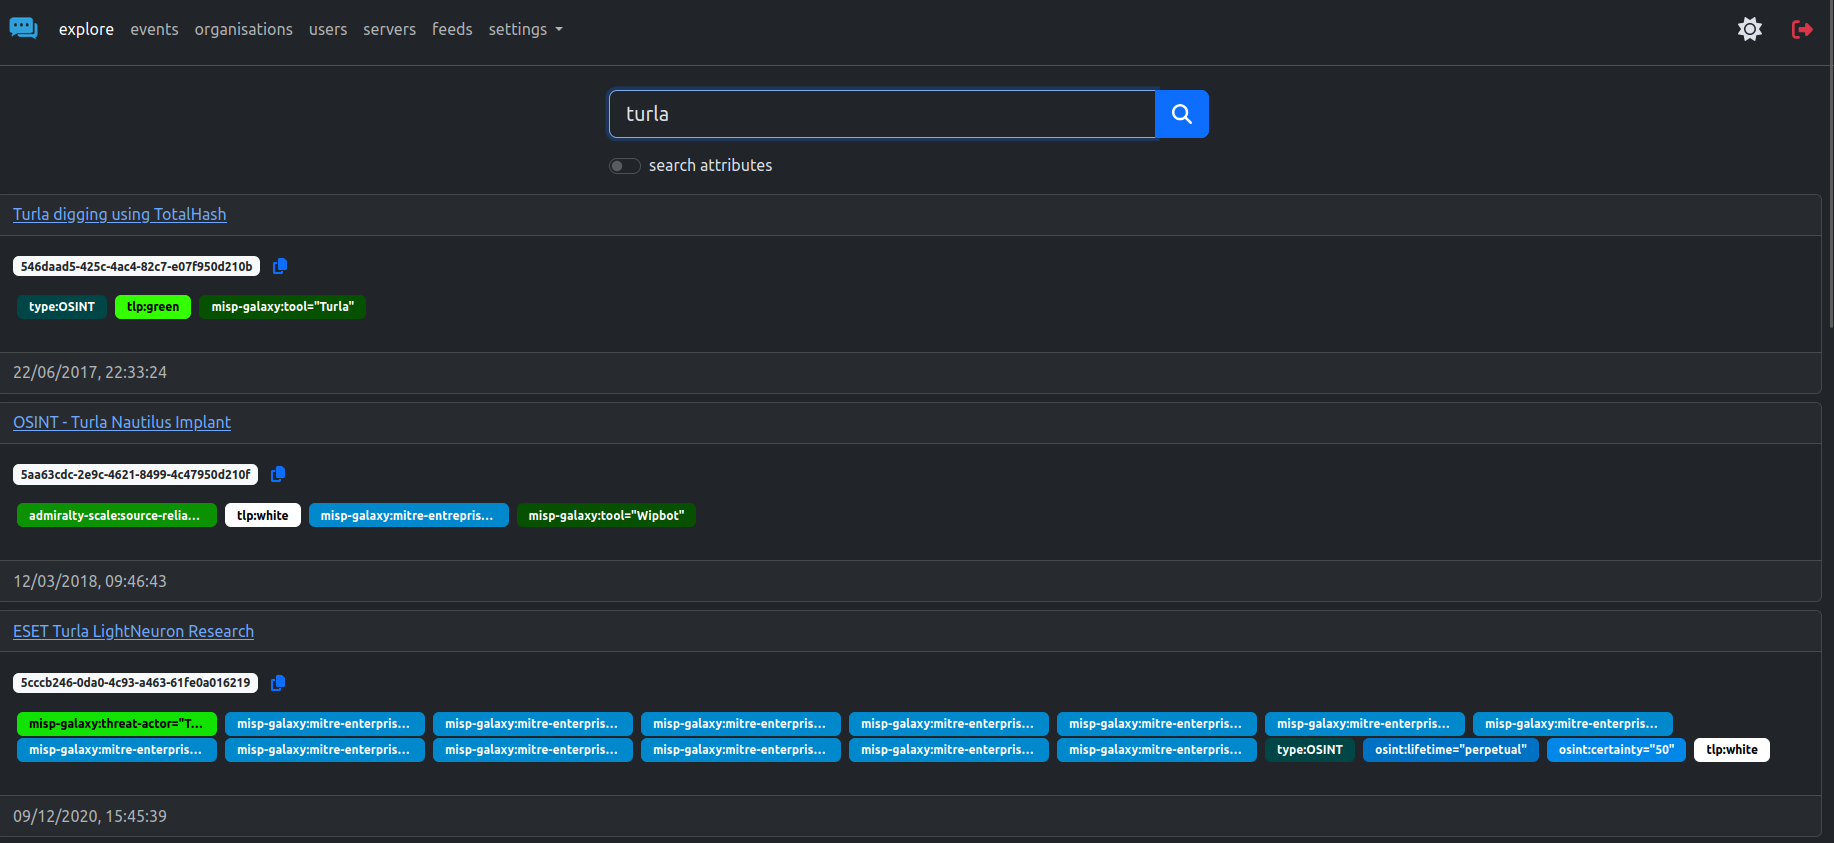Click type:OSINT tag in LightNeuron event
Viewport: 1834px width, 843px height.
(1310, 750)
